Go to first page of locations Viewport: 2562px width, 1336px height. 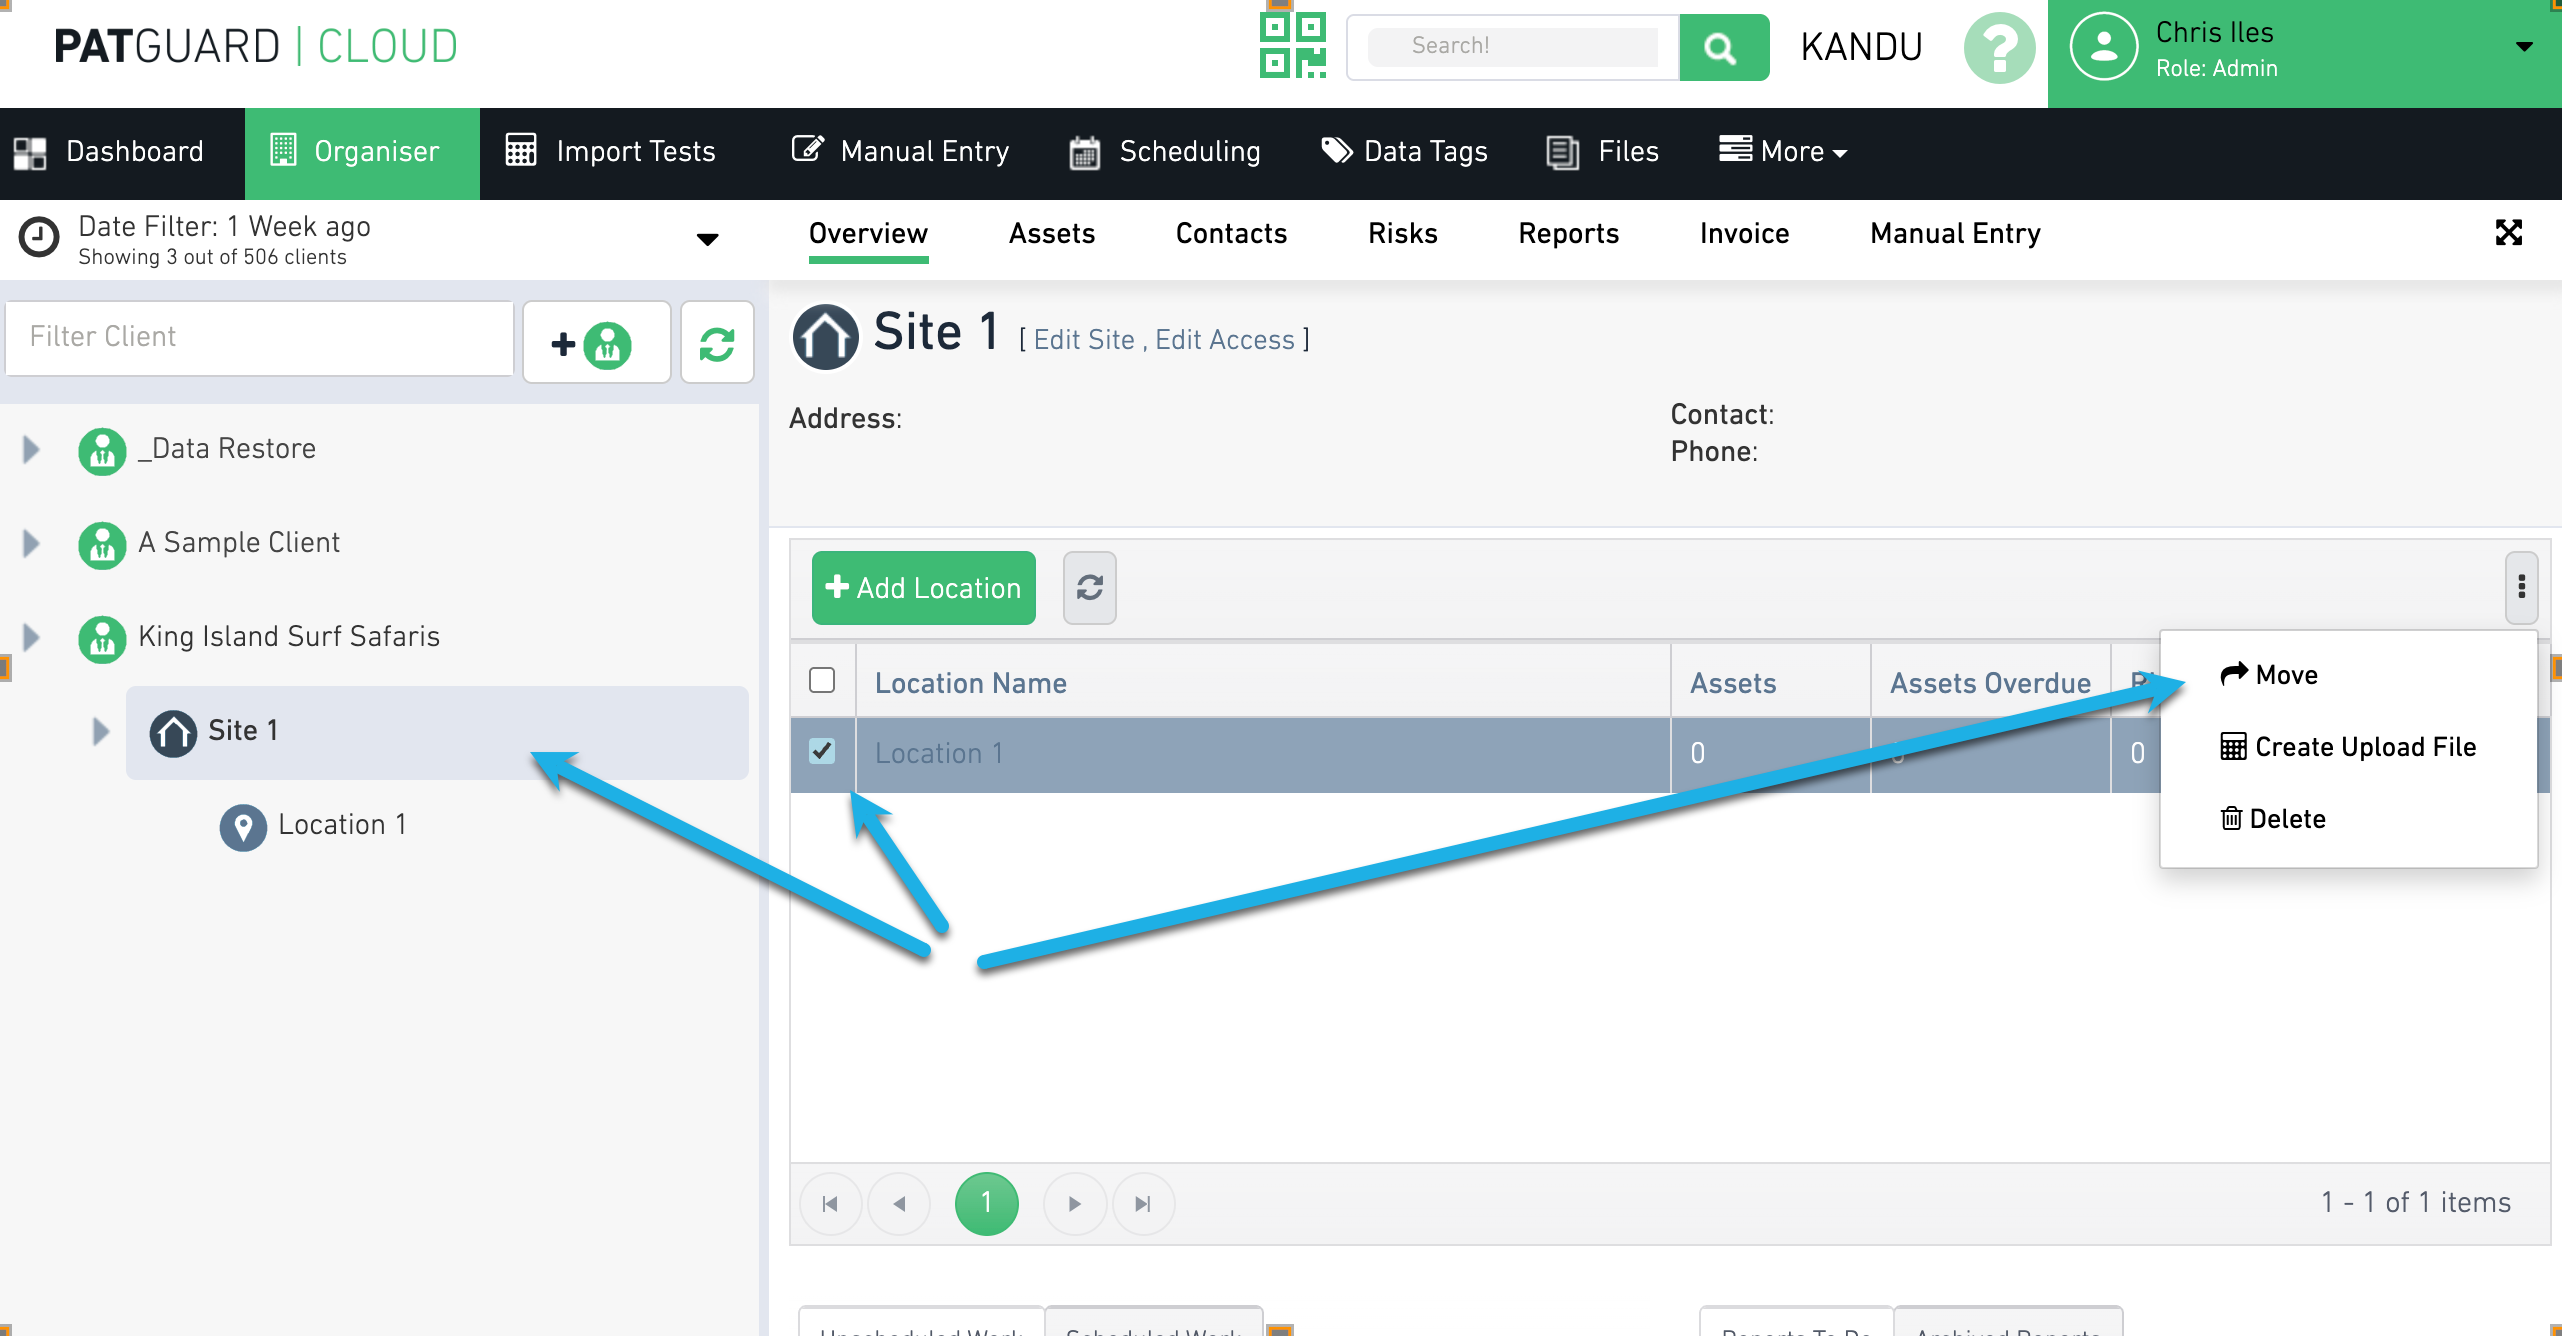830,1204
